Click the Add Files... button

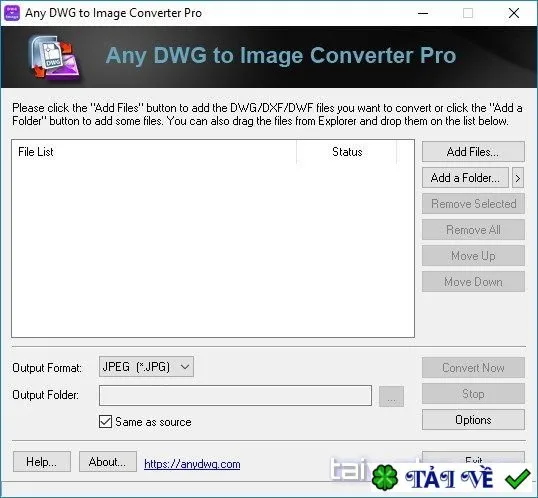coord(473,151)
